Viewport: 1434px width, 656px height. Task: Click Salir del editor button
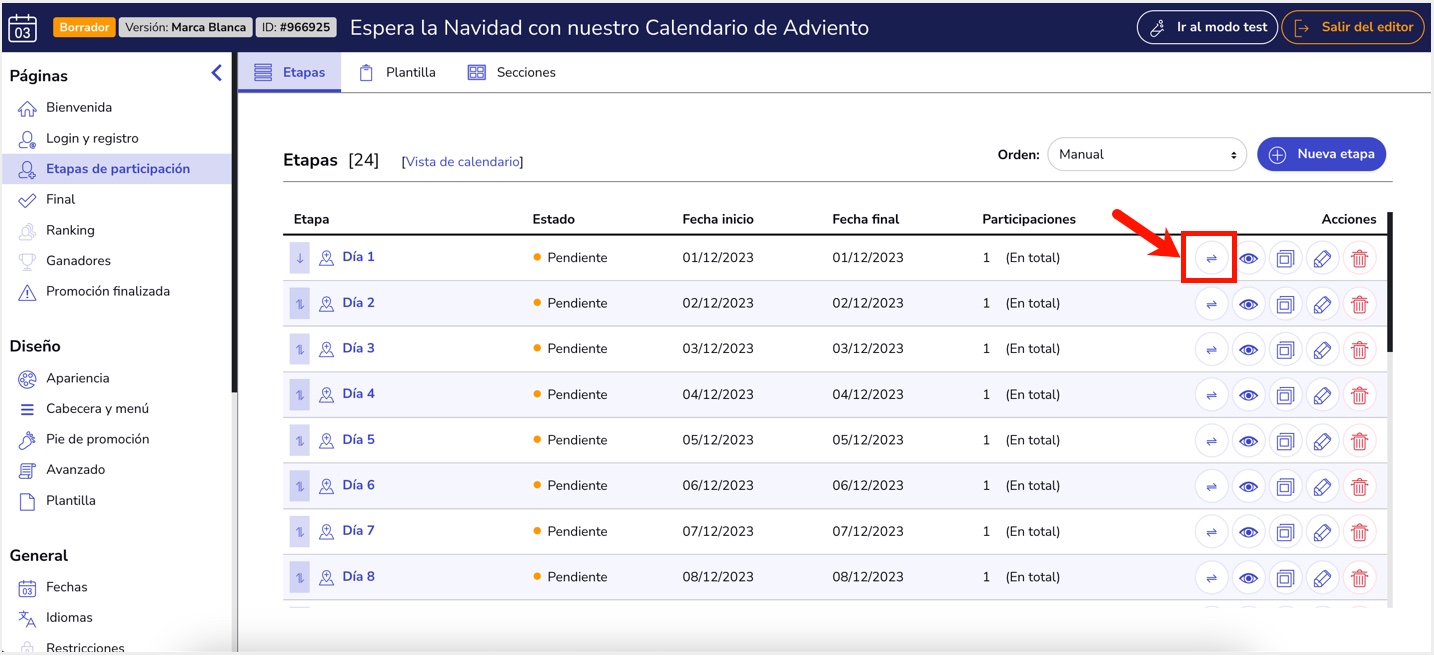pyautogui.click(x=1353, y=28)
